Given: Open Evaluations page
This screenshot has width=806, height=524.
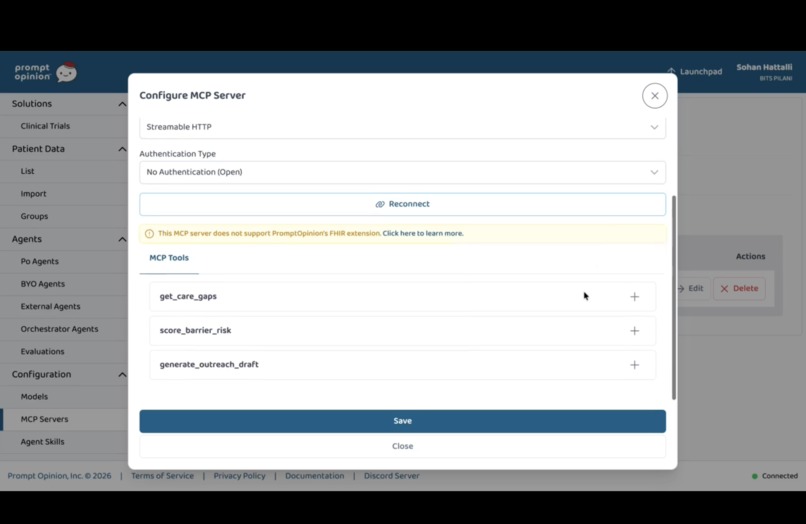Looking at the screenshot, I should (x=42, y=352).
